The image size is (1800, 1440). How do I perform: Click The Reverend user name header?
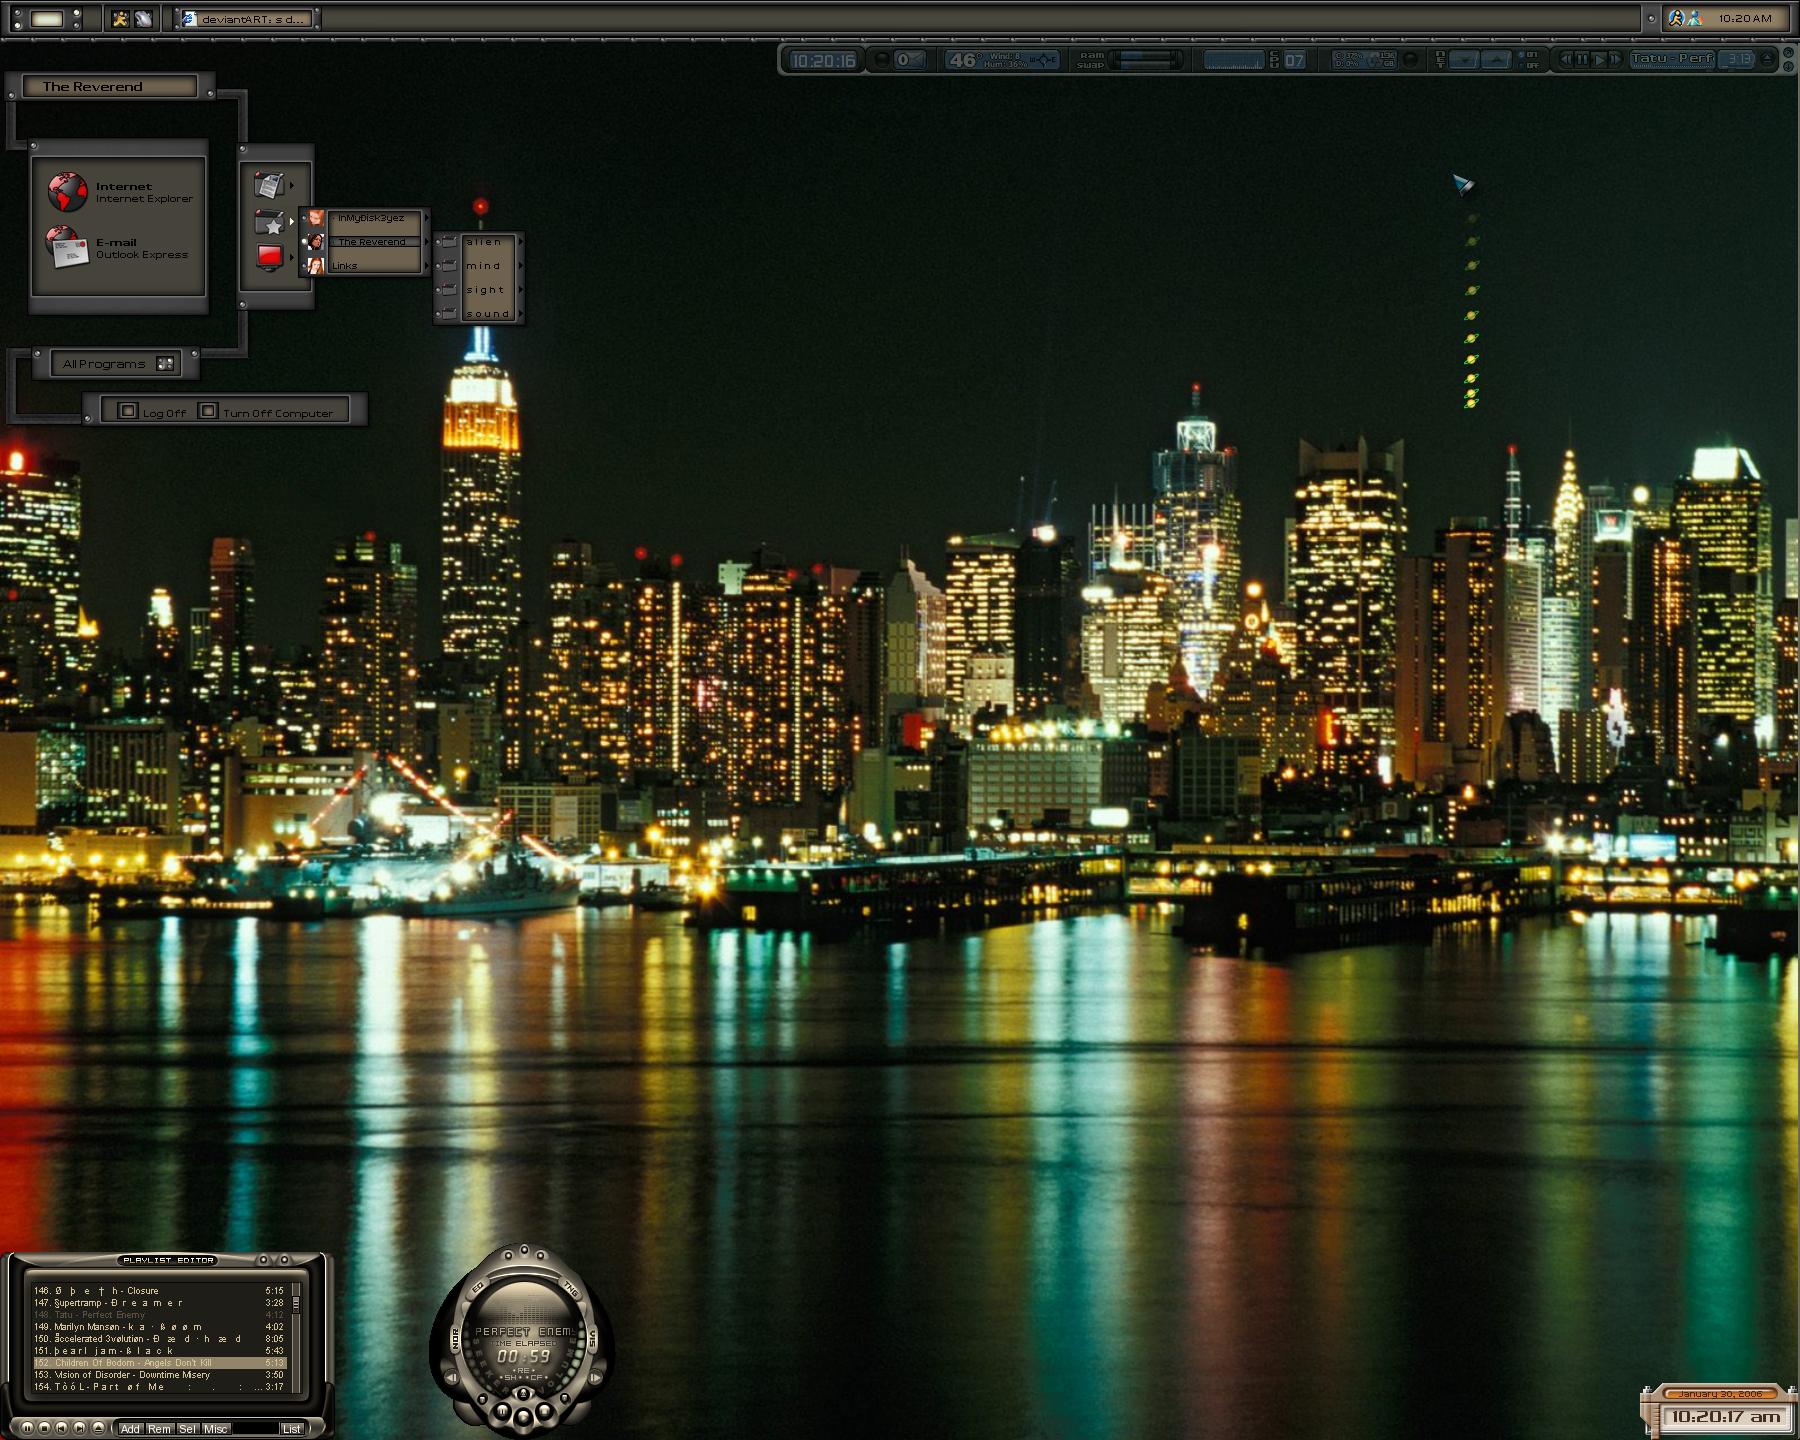tap(108, 87)
